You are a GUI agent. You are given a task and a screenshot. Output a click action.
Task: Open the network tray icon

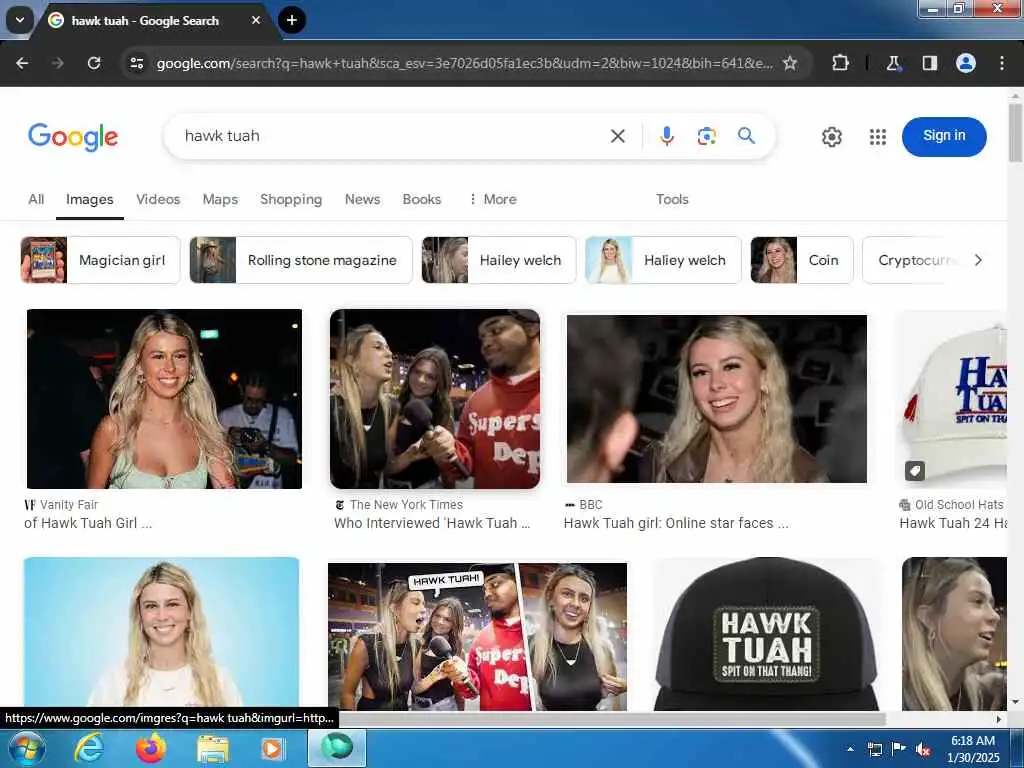(x=874, y=749)
